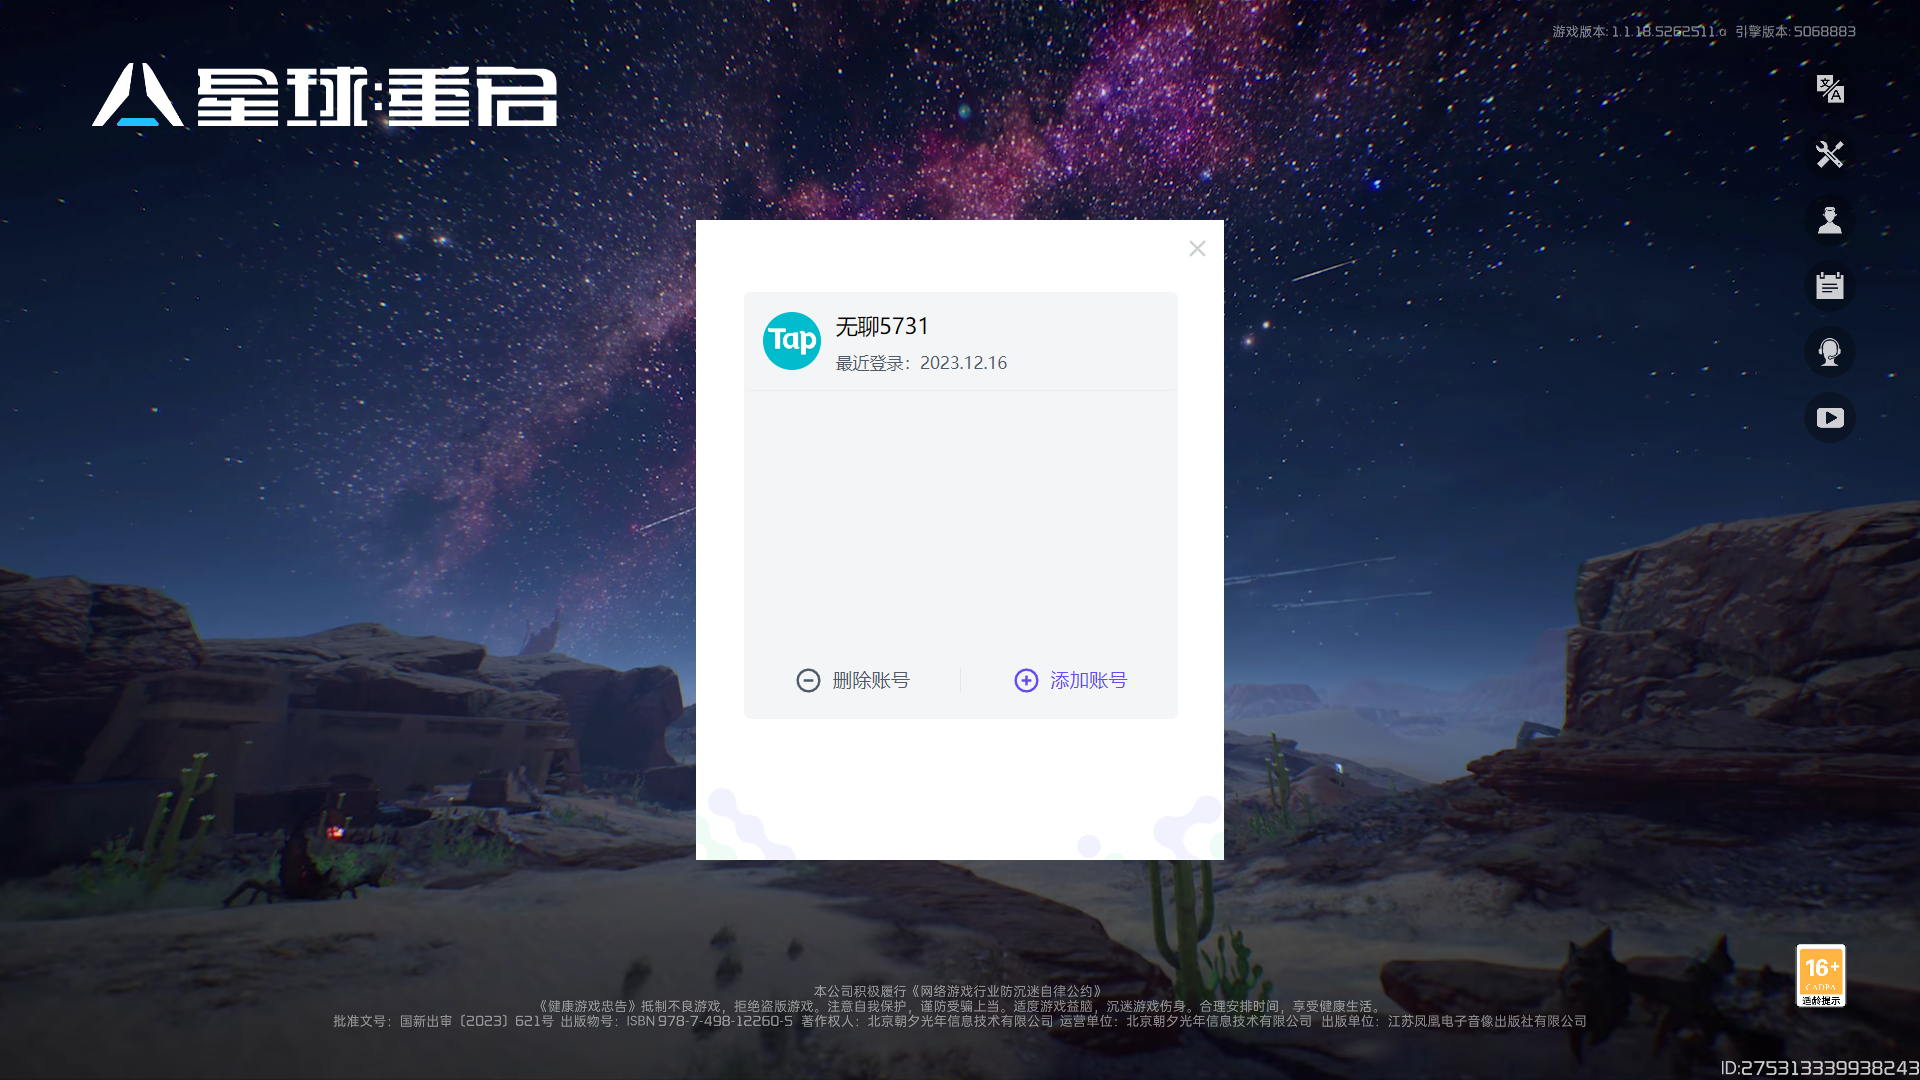Click the minus circle icon beside 删除账号

click(x=808, y=680)
